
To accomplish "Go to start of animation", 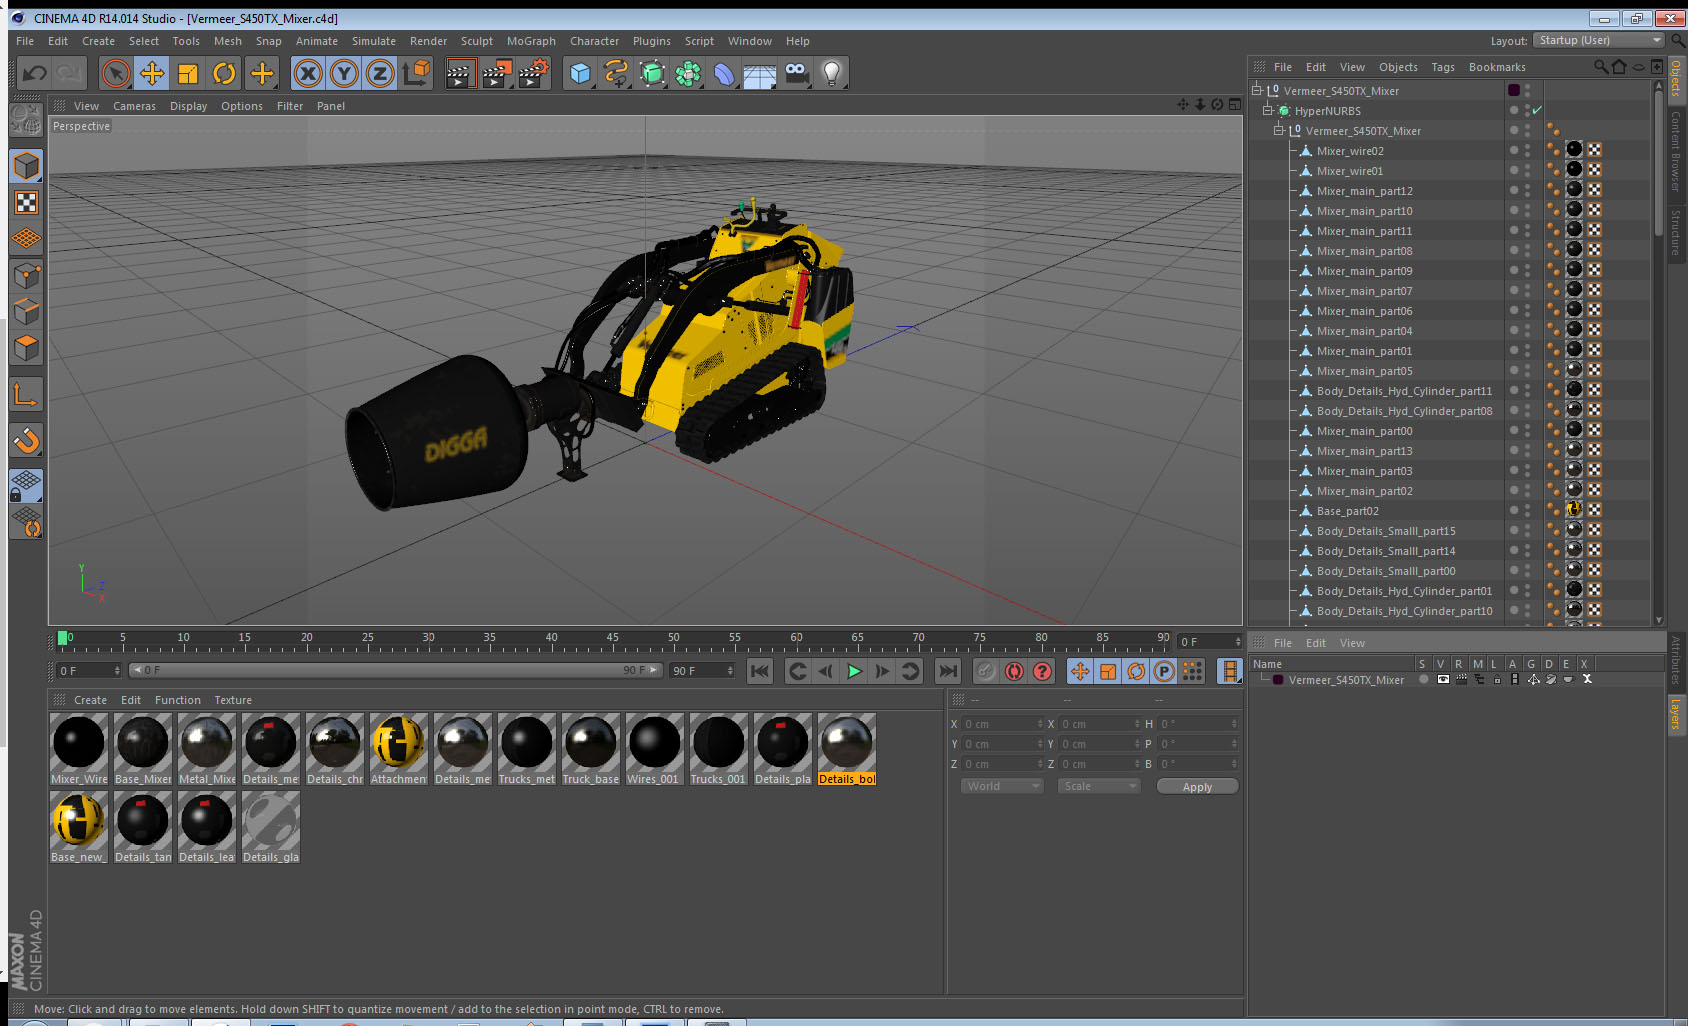I will click(760, 671).
